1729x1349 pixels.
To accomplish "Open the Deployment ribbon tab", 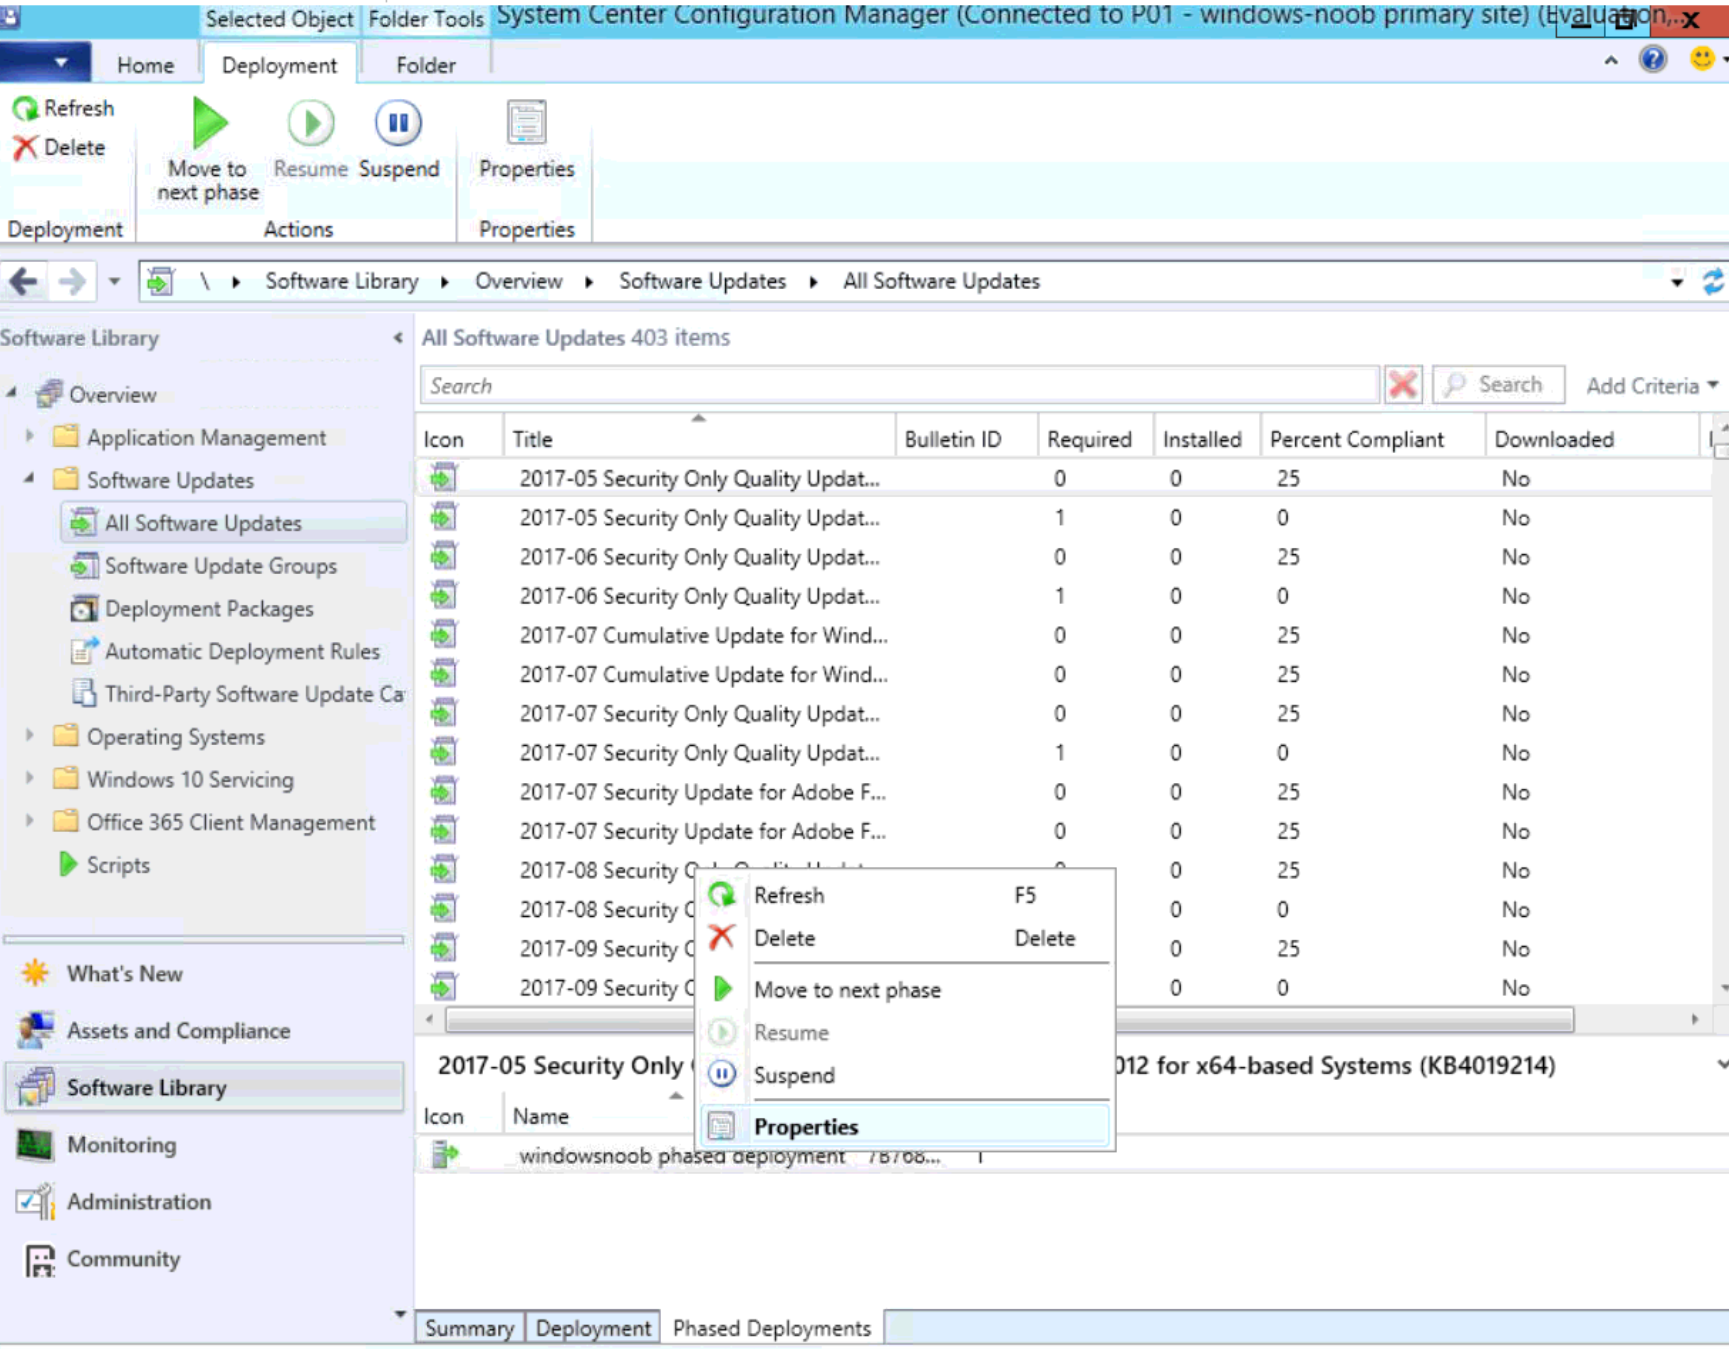I will click(x=280, y=65).
